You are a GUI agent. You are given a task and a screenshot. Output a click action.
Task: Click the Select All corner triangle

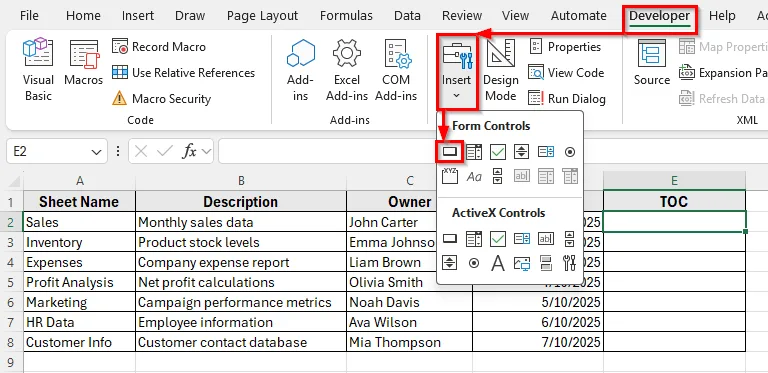click(15, 181)
